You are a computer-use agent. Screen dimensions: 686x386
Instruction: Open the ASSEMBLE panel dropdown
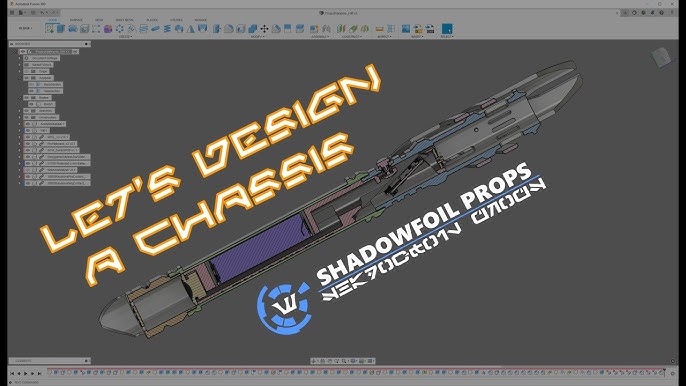pyautogui.click(x=320, y=37)
